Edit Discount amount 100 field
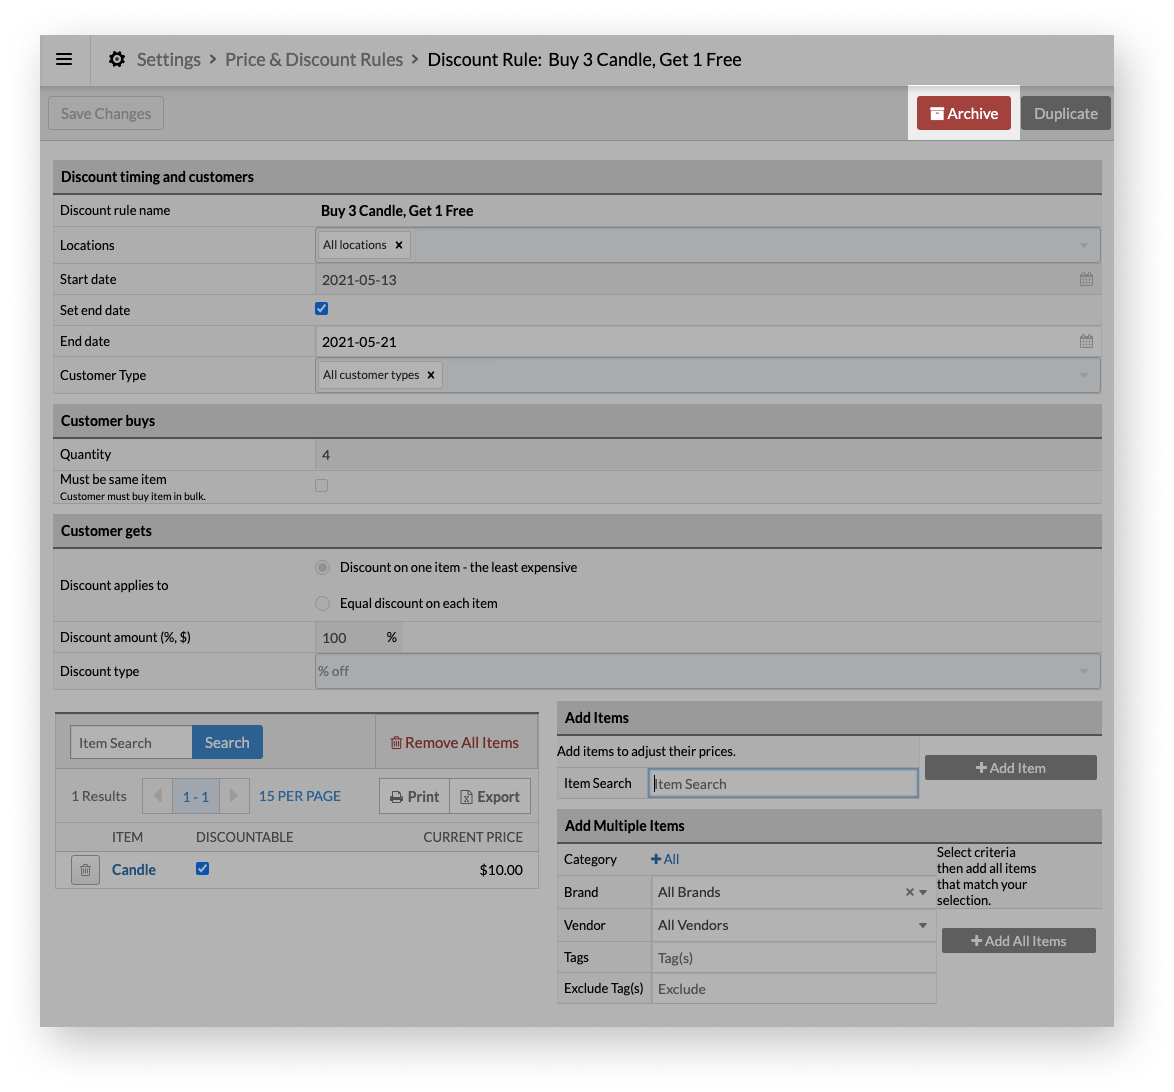Viewport: 1174px width, 1092px height. click(350, 637)
